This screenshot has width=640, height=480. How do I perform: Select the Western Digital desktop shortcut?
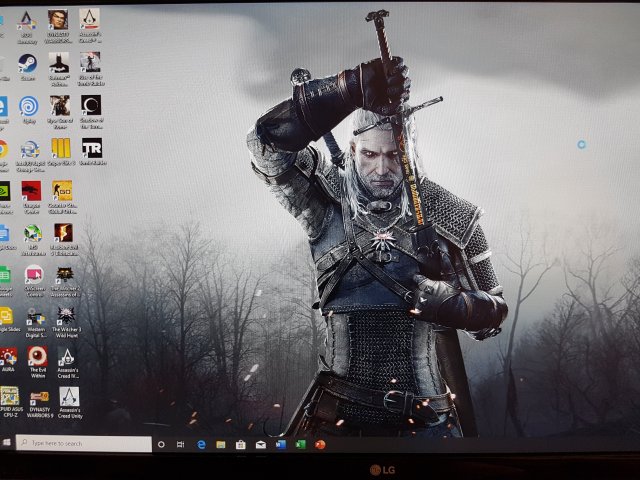pos(35,317)
